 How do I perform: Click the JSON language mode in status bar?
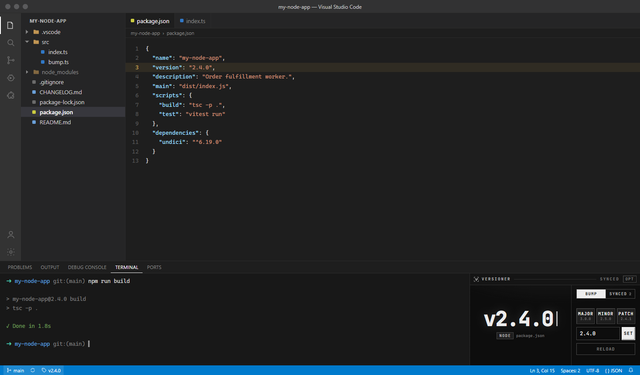point(613,371)
